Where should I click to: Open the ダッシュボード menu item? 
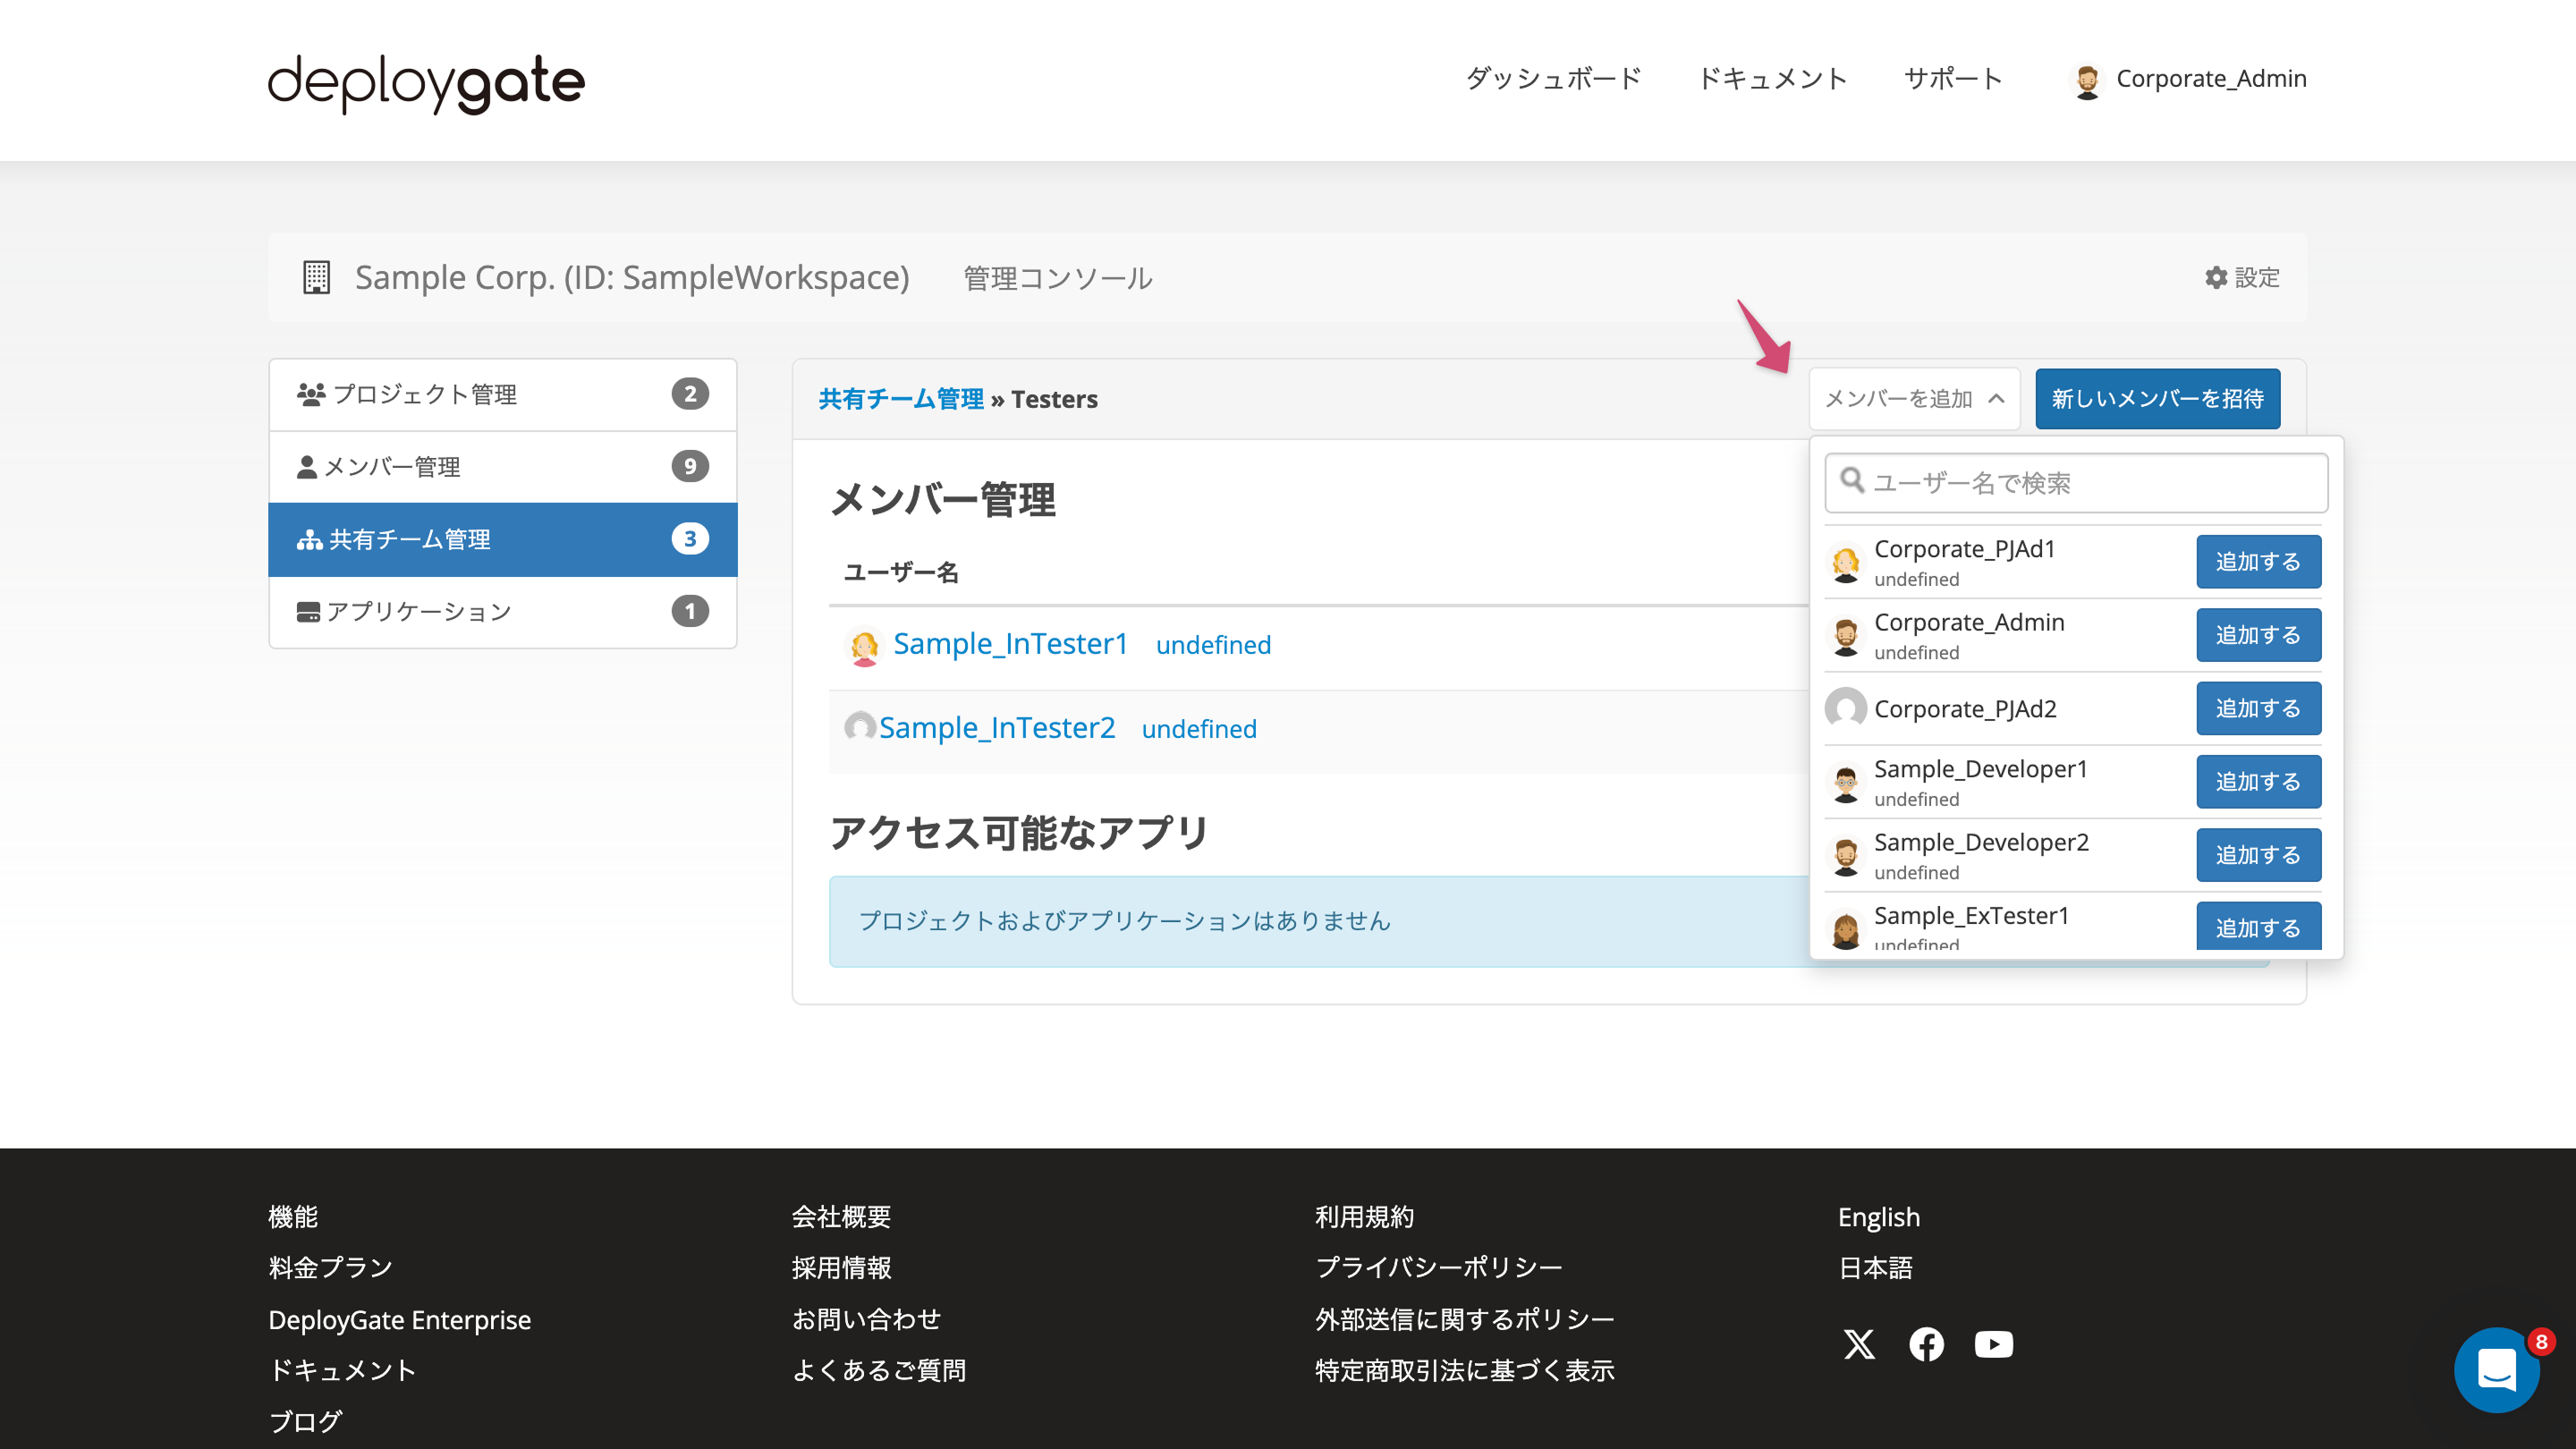(1552, 78)
